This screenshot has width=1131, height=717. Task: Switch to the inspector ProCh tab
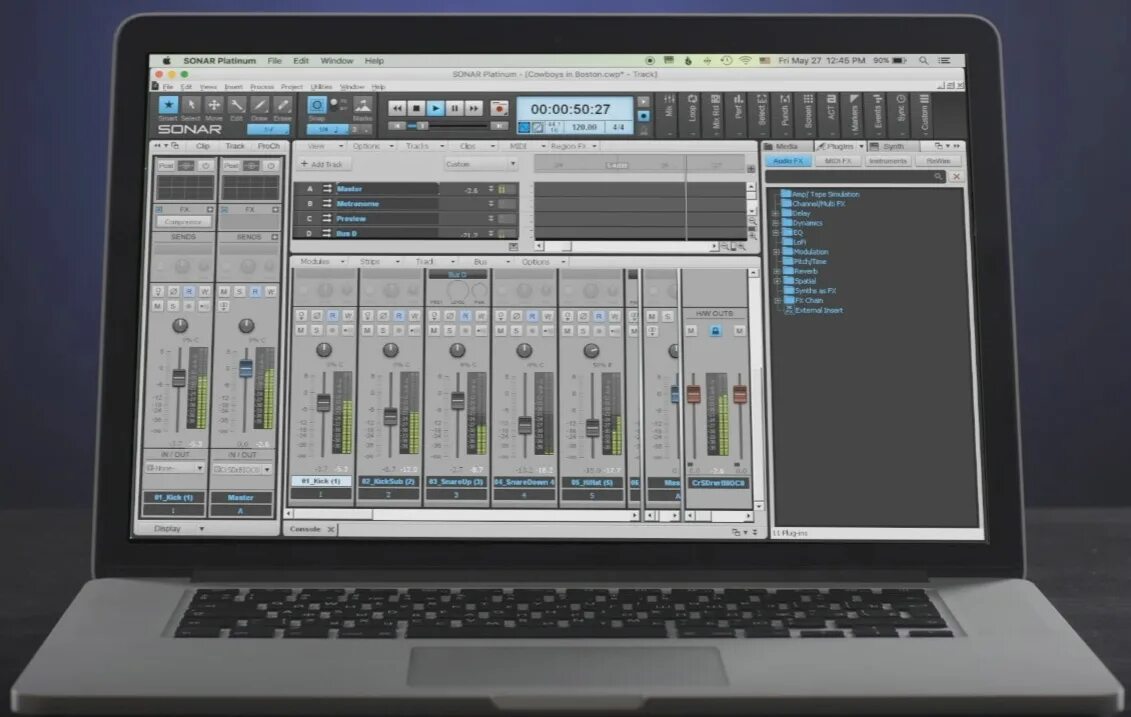point(268,146)
